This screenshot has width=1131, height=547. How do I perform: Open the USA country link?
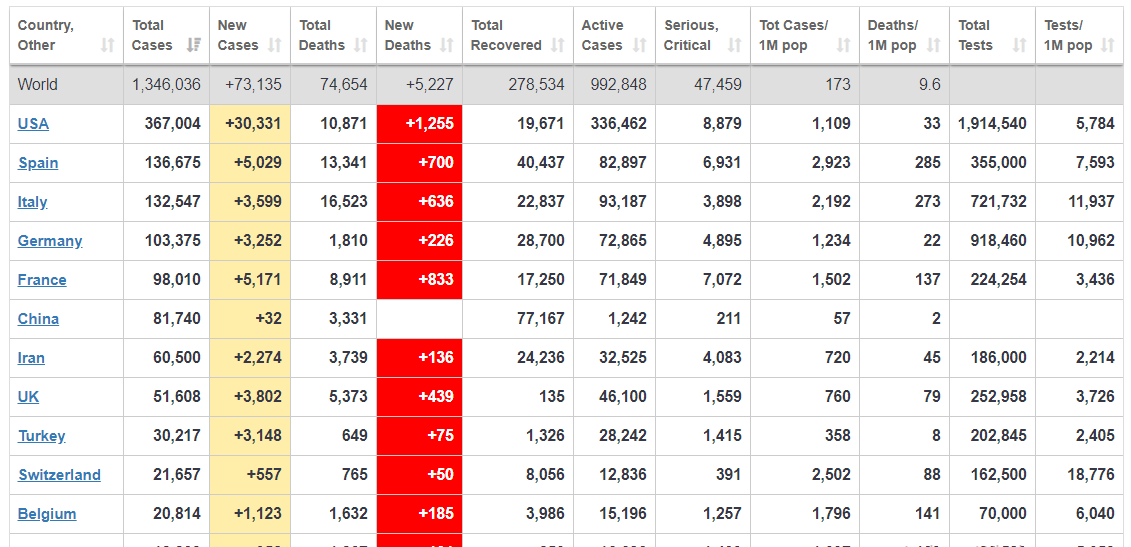click(x=33, y=123)
